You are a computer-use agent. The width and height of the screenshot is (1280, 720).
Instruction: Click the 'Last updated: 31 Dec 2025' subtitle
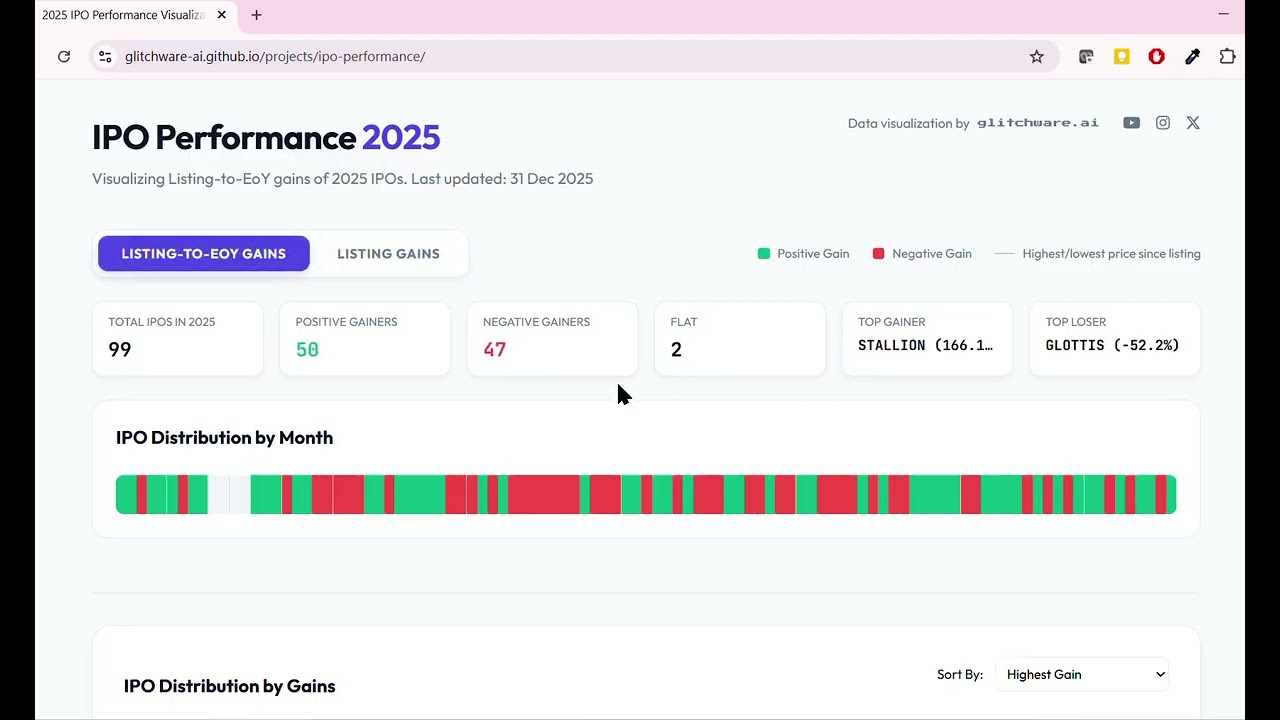point(502,179)
